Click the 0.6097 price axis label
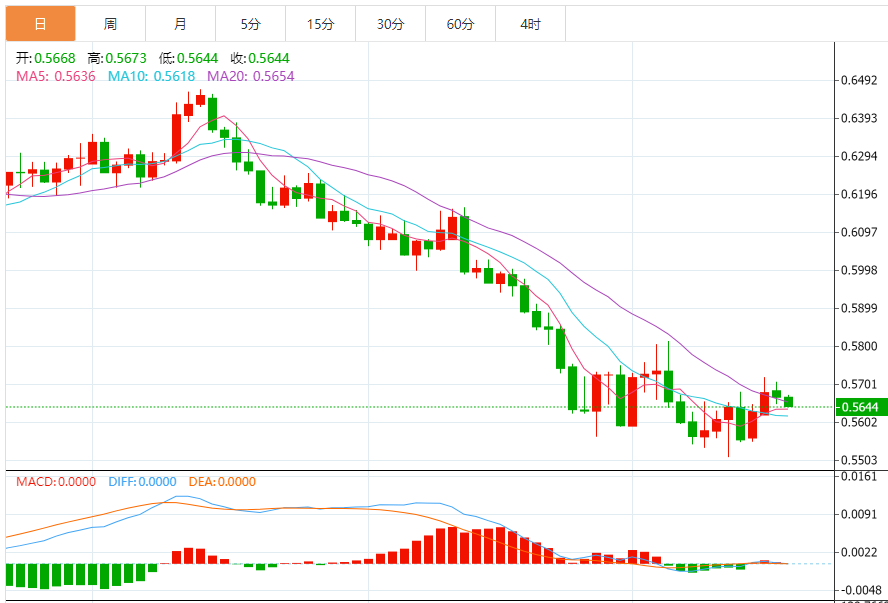The height and width of the screenshot is (603, 888). [x=859, y=232]
